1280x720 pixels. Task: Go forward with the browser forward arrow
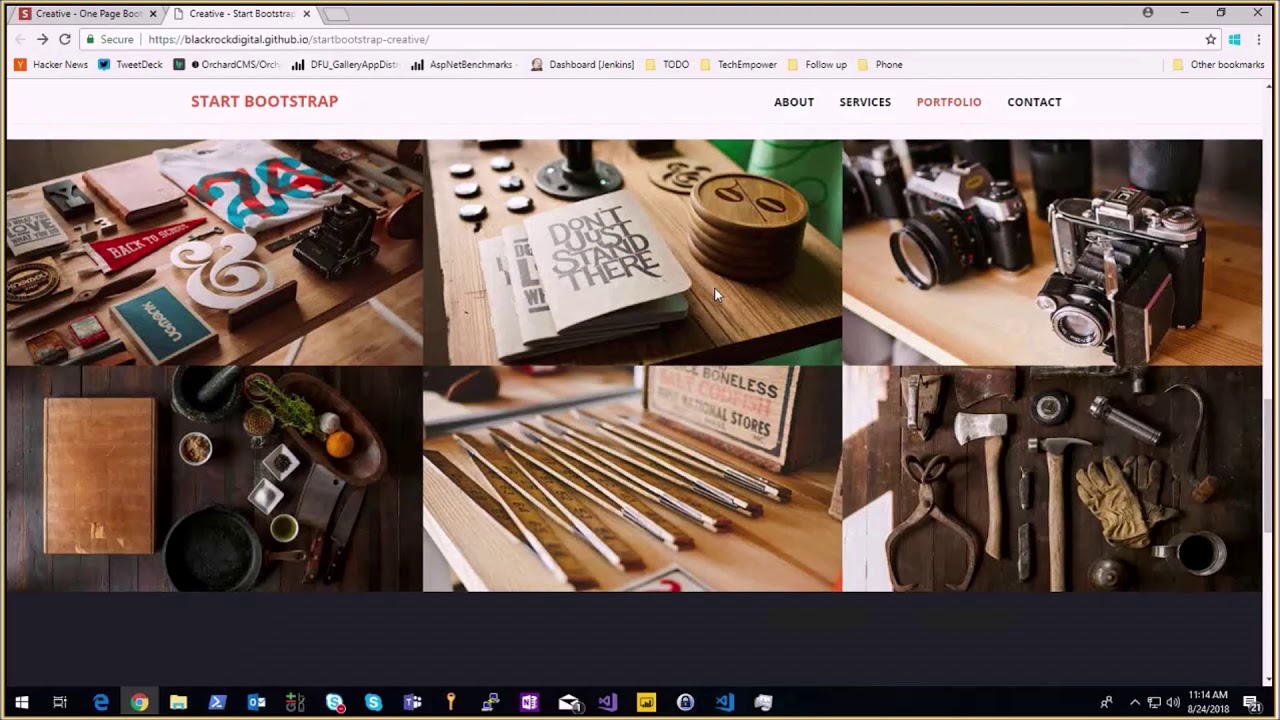click(x=42, y=39)
